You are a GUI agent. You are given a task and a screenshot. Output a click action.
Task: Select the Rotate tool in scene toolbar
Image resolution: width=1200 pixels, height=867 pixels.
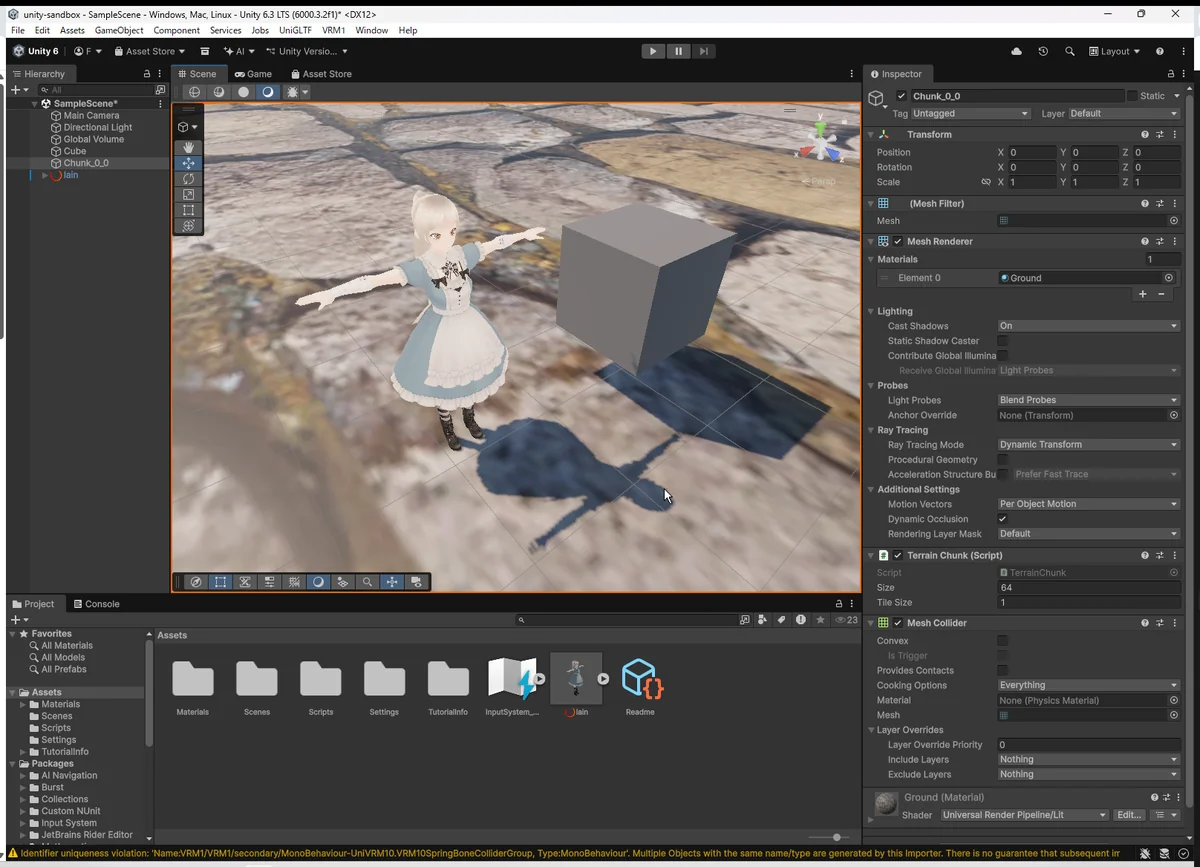coord(188,179)
